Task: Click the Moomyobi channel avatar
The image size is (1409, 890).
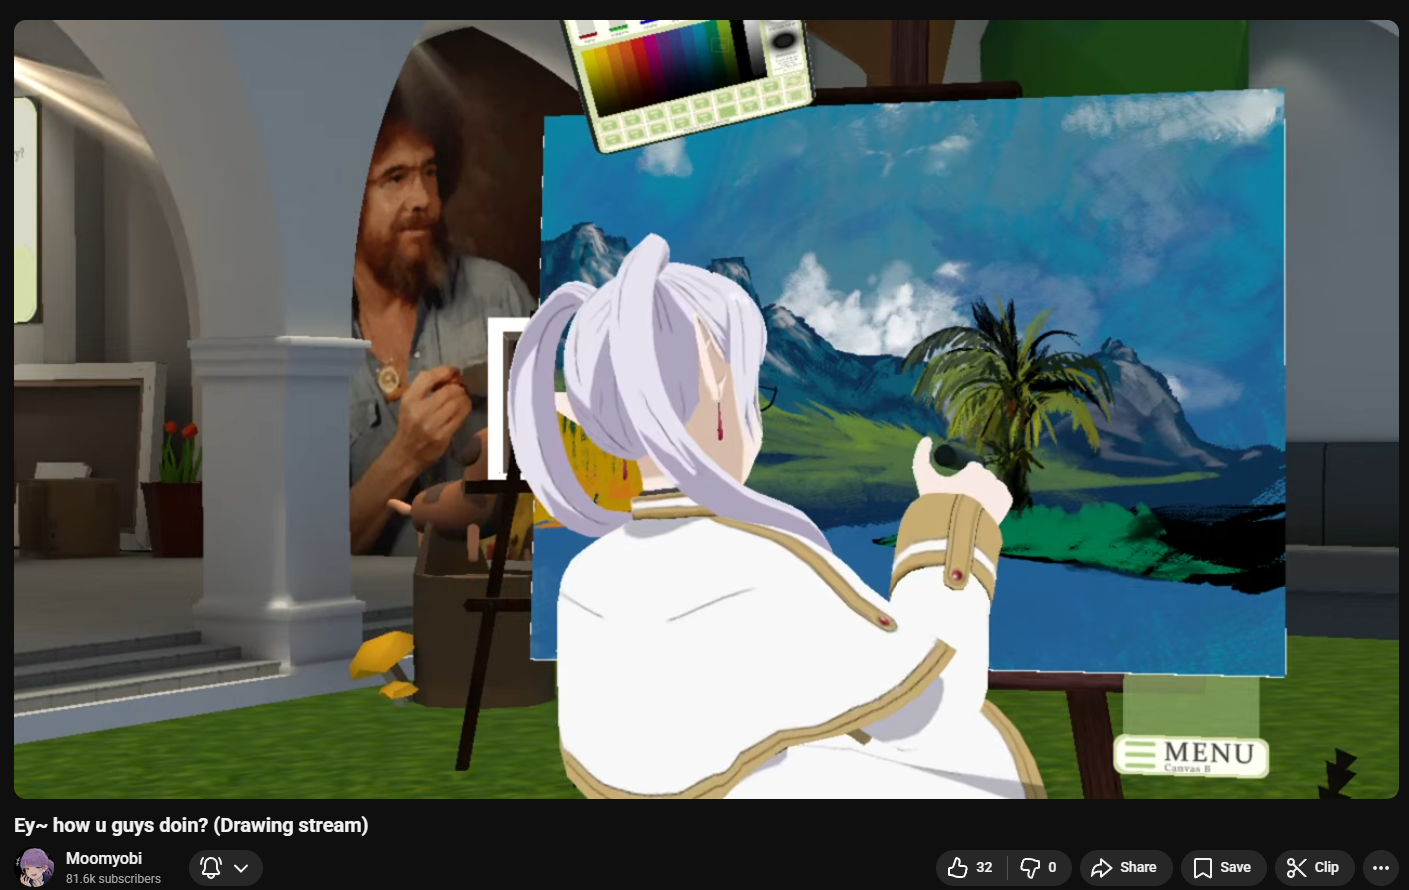Action: click(36, 867)
